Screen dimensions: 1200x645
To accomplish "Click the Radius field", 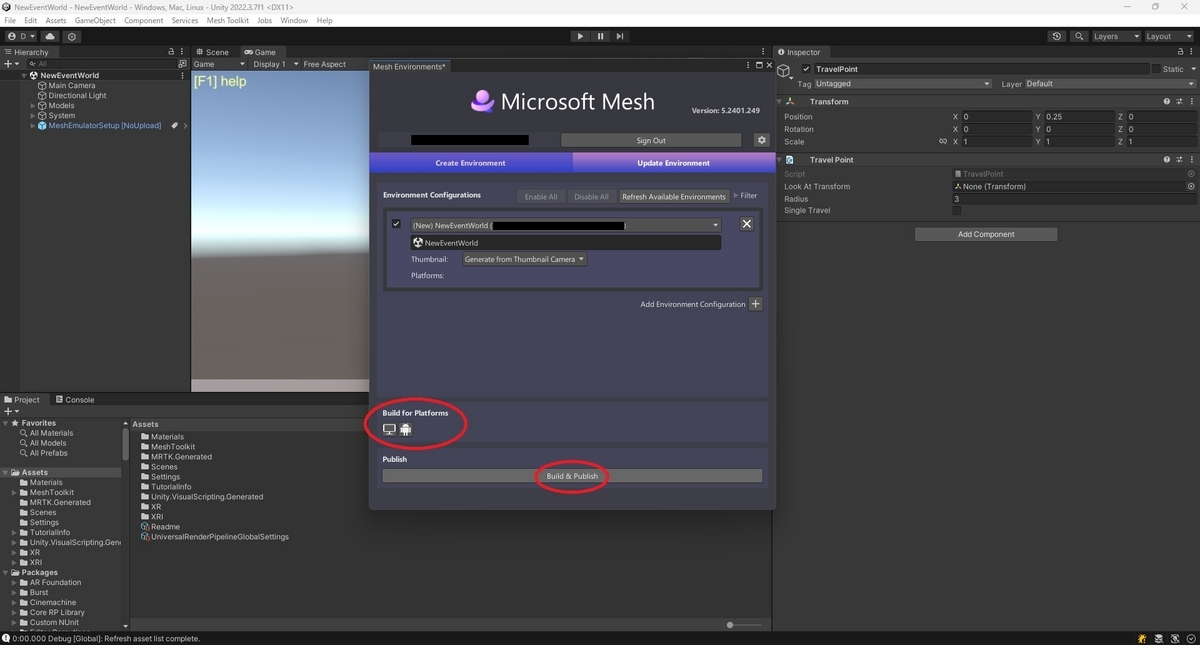I will click(x=1074, y=199).
